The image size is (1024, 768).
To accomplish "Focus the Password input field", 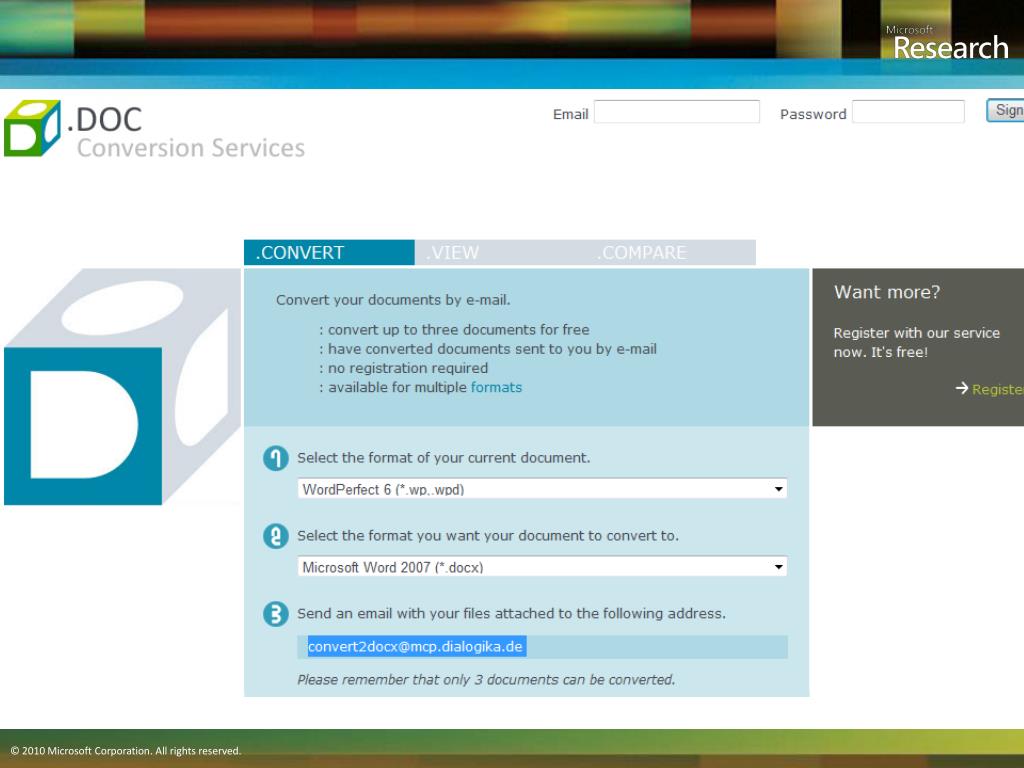I will (908, 112).
